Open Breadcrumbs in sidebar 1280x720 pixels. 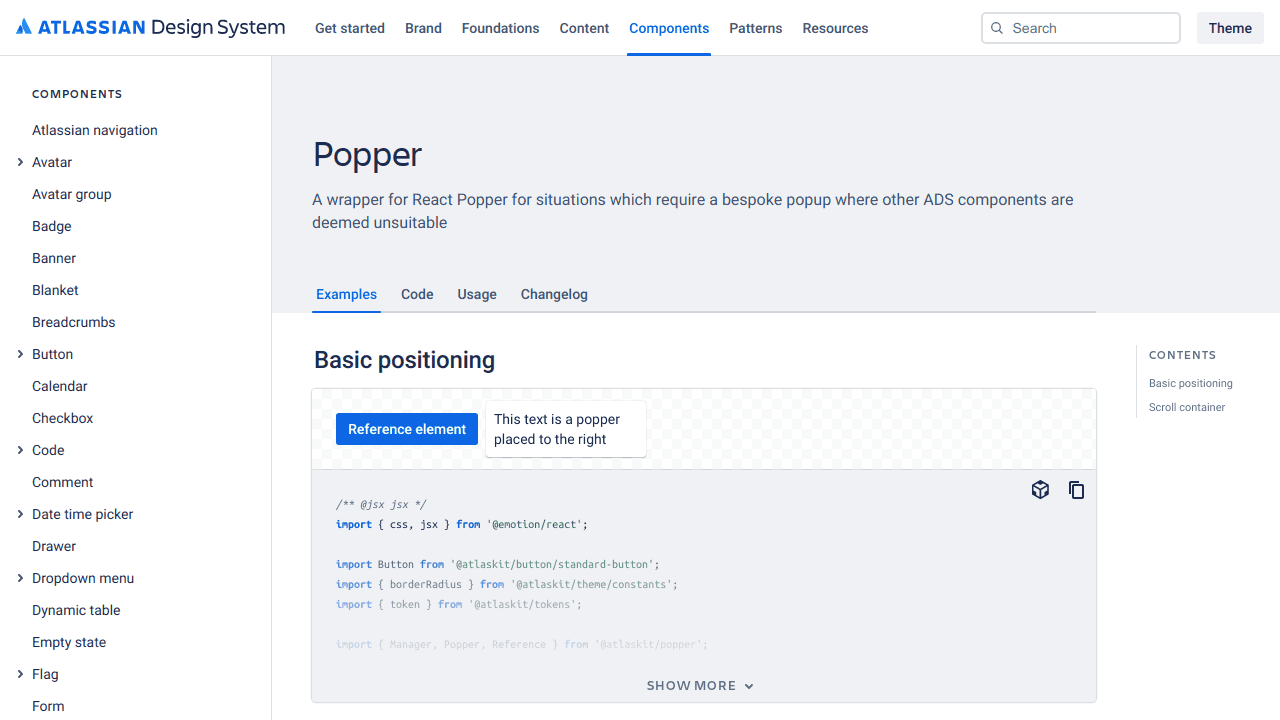(x=74, y=322)
